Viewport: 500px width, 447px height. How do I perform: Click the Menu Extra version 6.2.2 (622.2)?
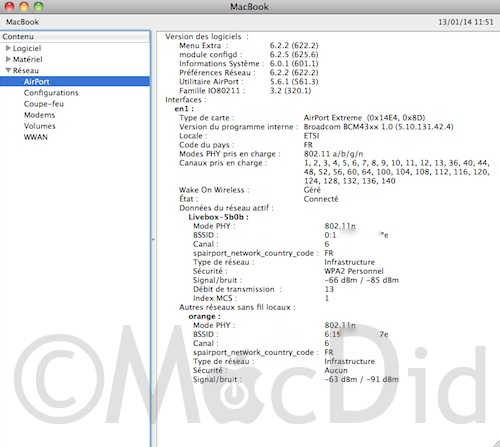[294, 45]
